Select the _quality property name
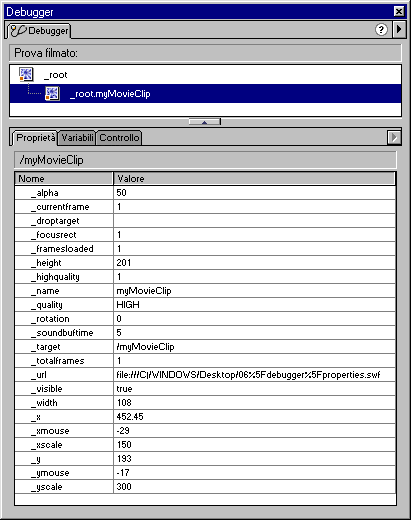The image size is (411, 520). point(47,305)
